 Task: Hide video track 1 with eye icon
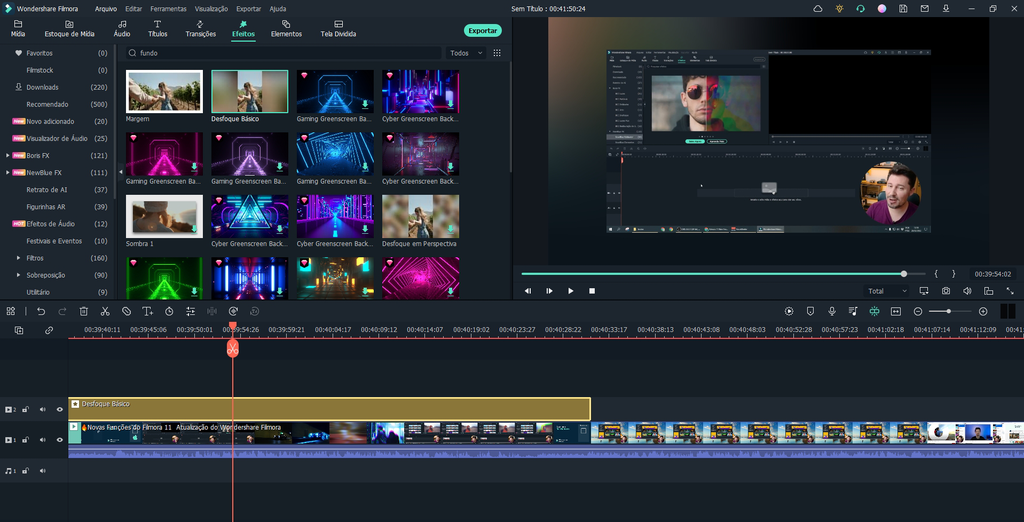[x=59, y=440]
